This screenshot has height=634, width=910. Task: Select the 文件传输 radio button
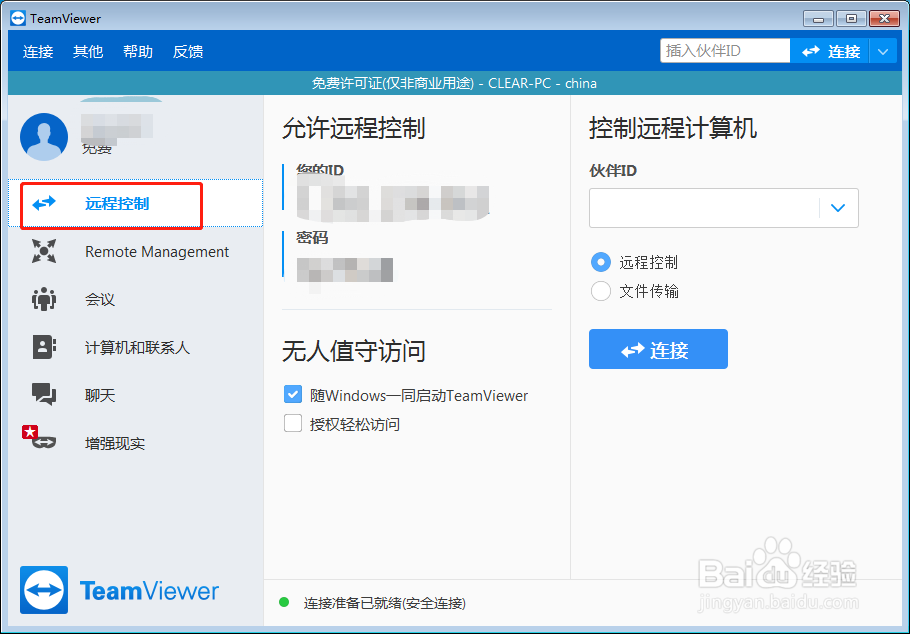tap(601, 291)
